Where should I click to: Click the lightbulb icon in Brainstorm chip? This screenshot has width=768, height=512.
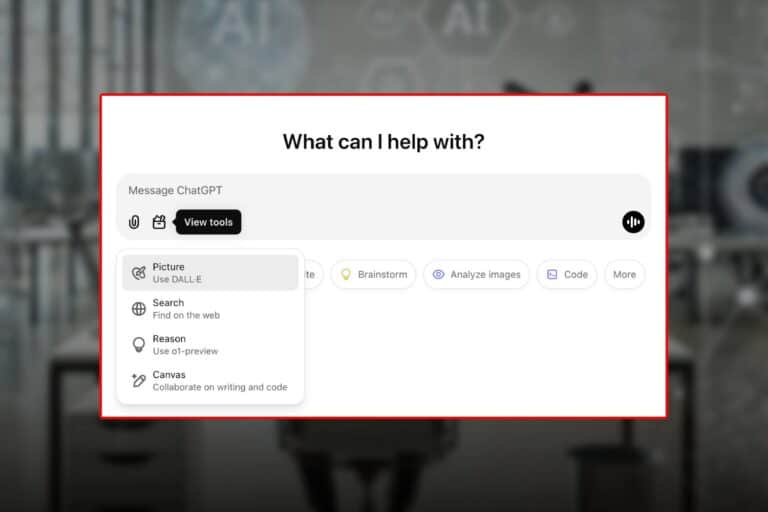click(346, 274)
